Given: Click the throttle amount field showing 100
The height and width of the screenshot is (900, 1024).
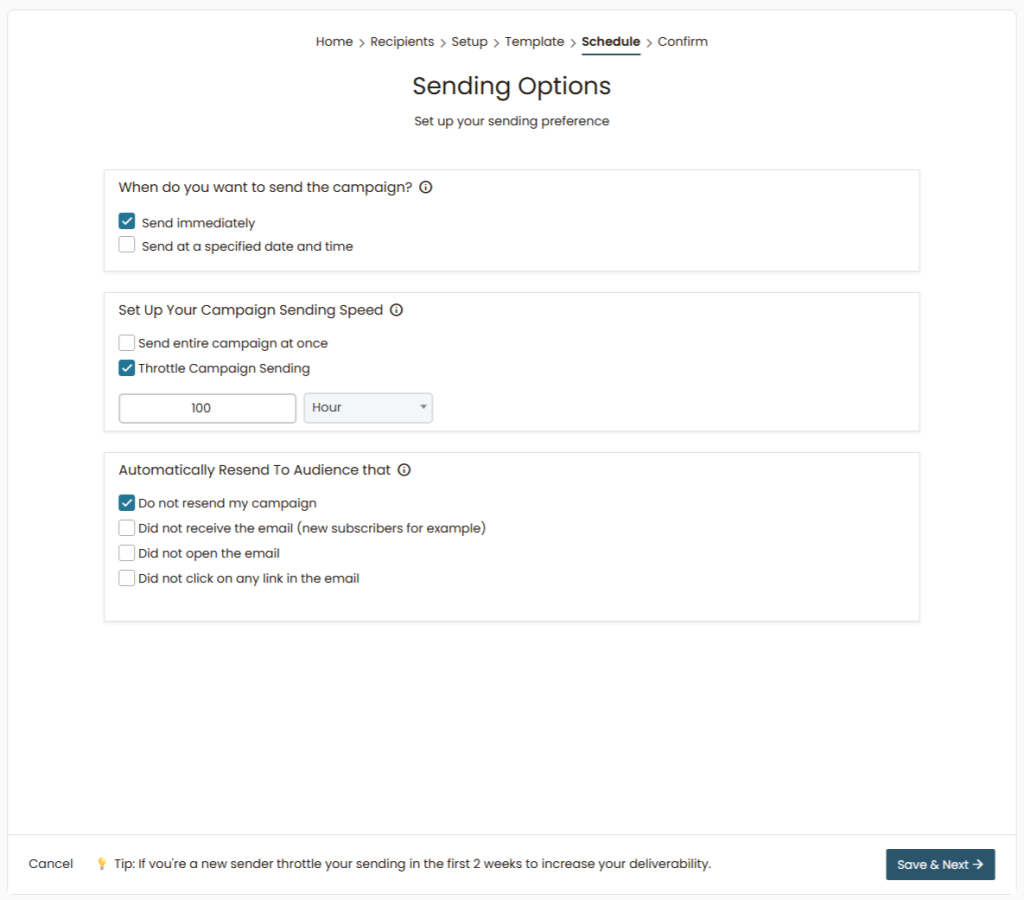Looking at the screenshot, I should click(x=207, y=408).
